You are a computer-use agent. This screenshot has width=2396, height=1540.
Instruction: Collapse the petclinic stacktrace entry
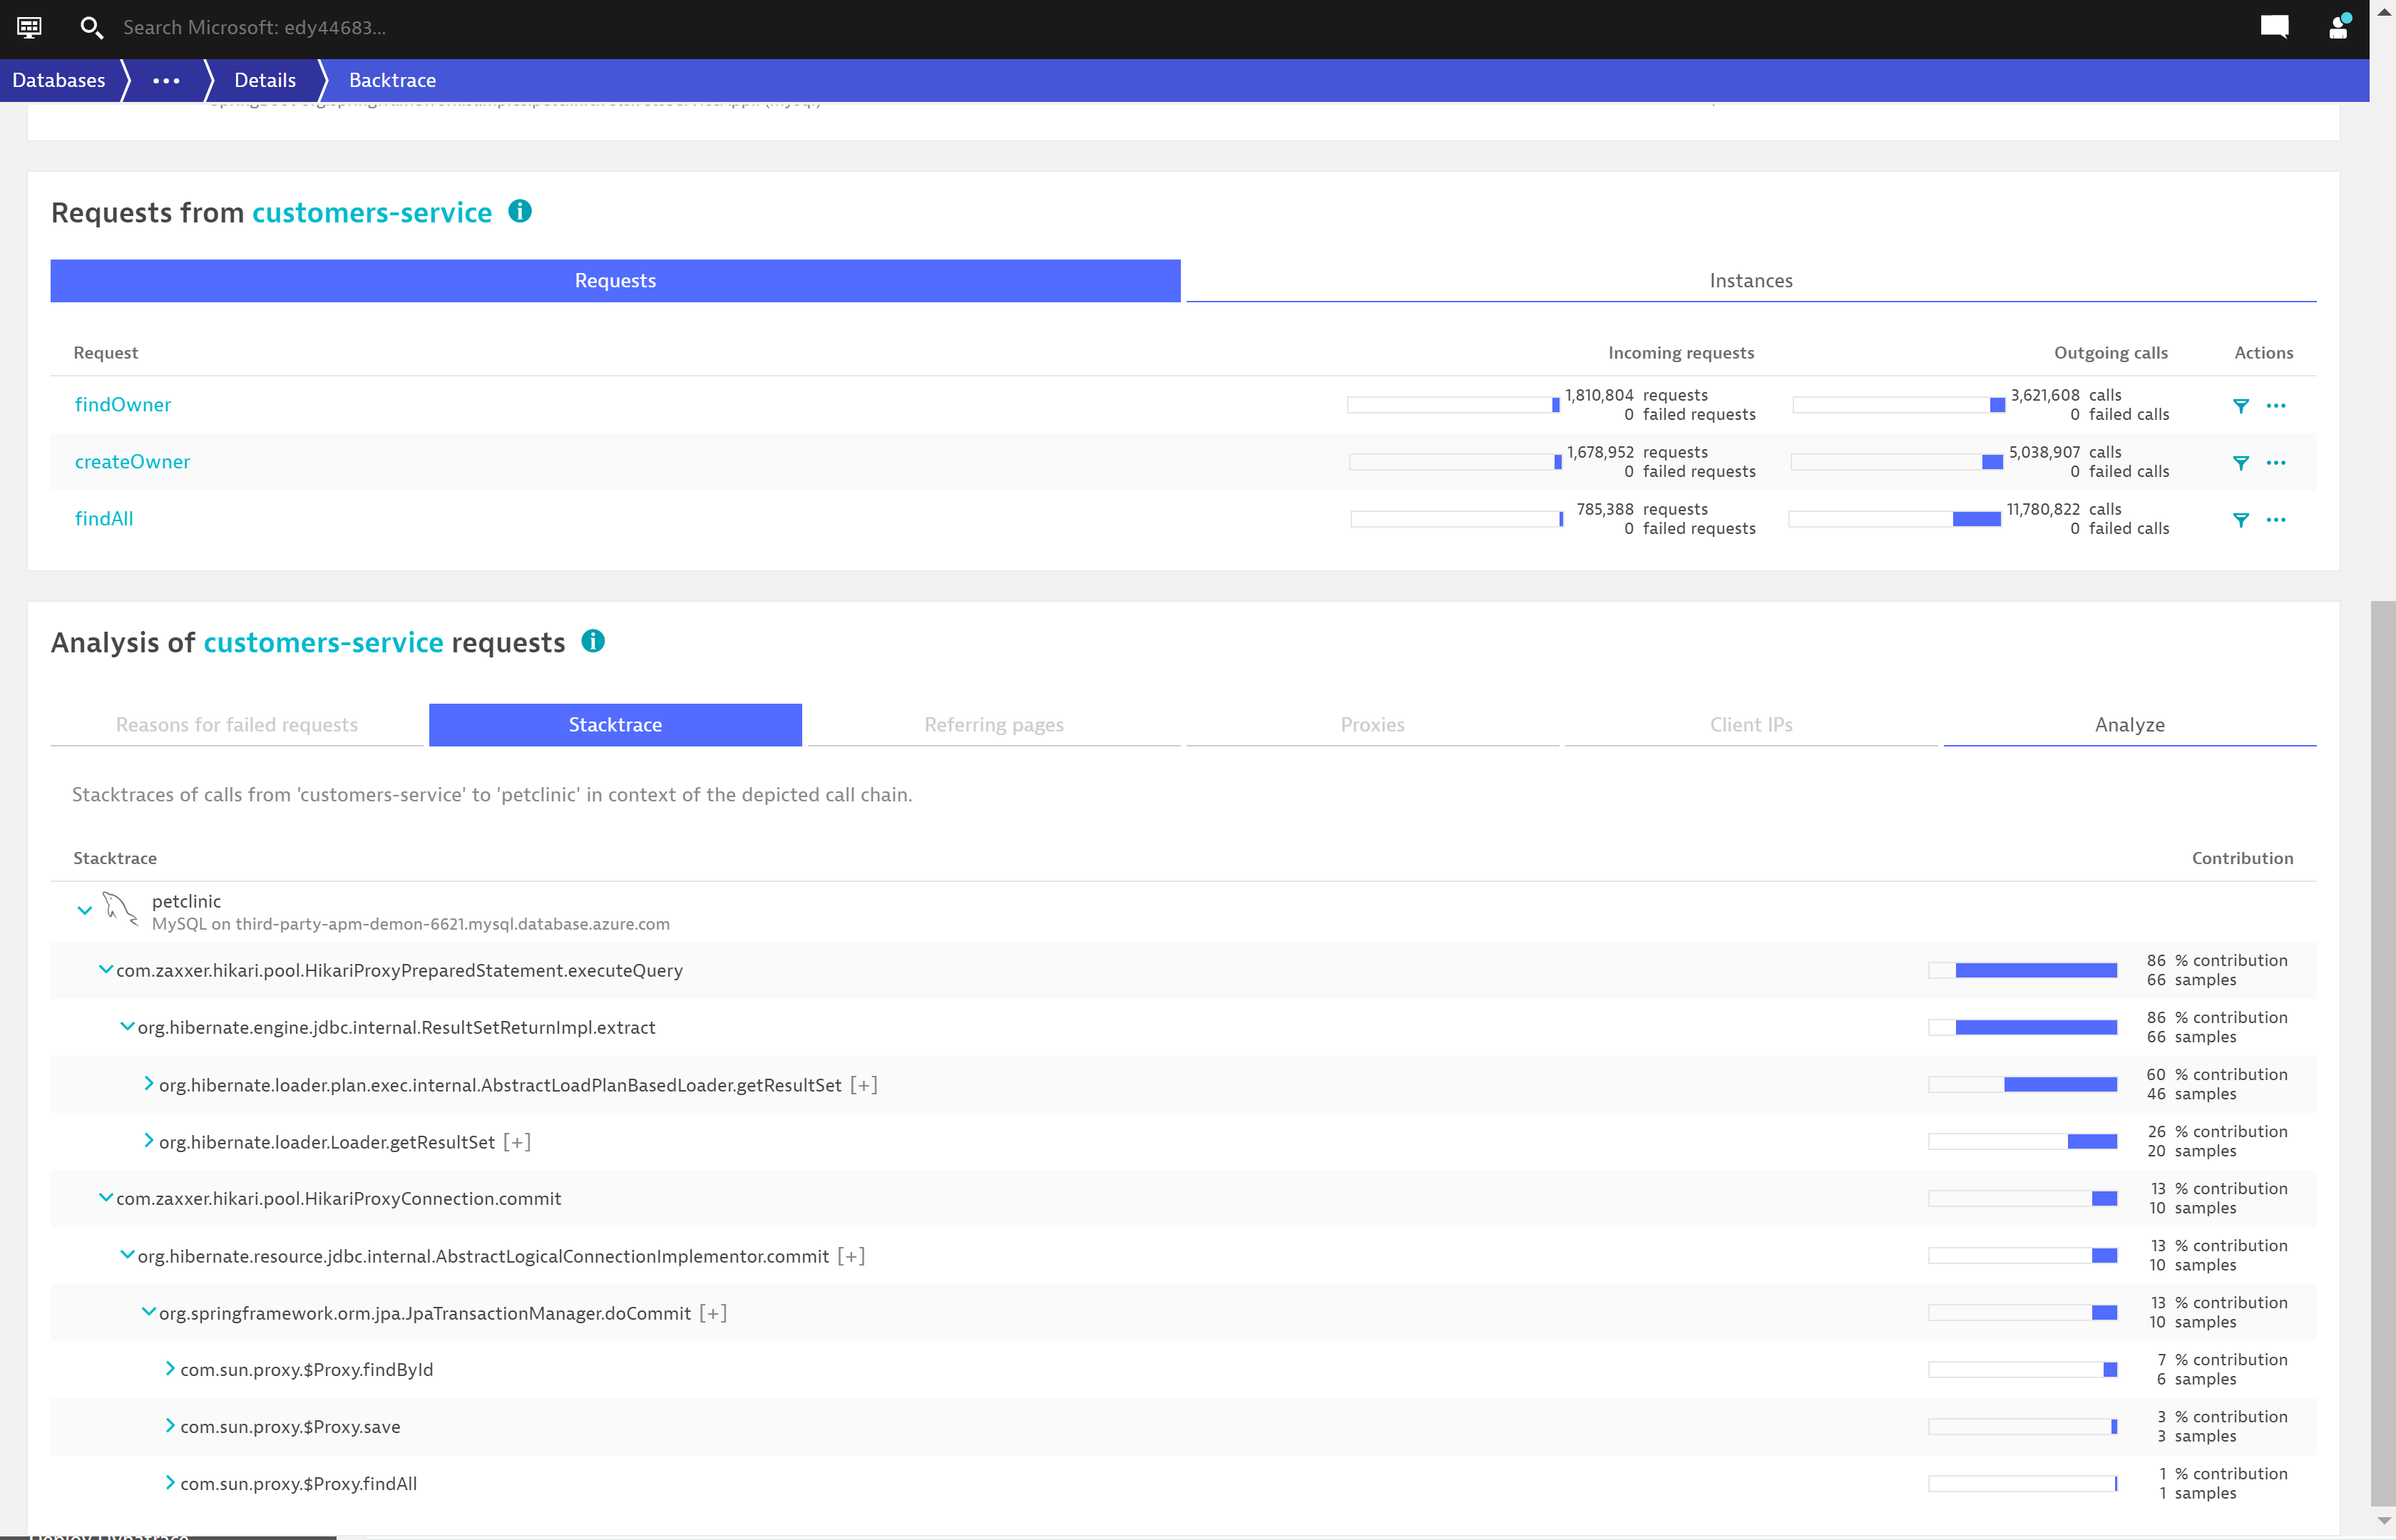coord(84,910)
